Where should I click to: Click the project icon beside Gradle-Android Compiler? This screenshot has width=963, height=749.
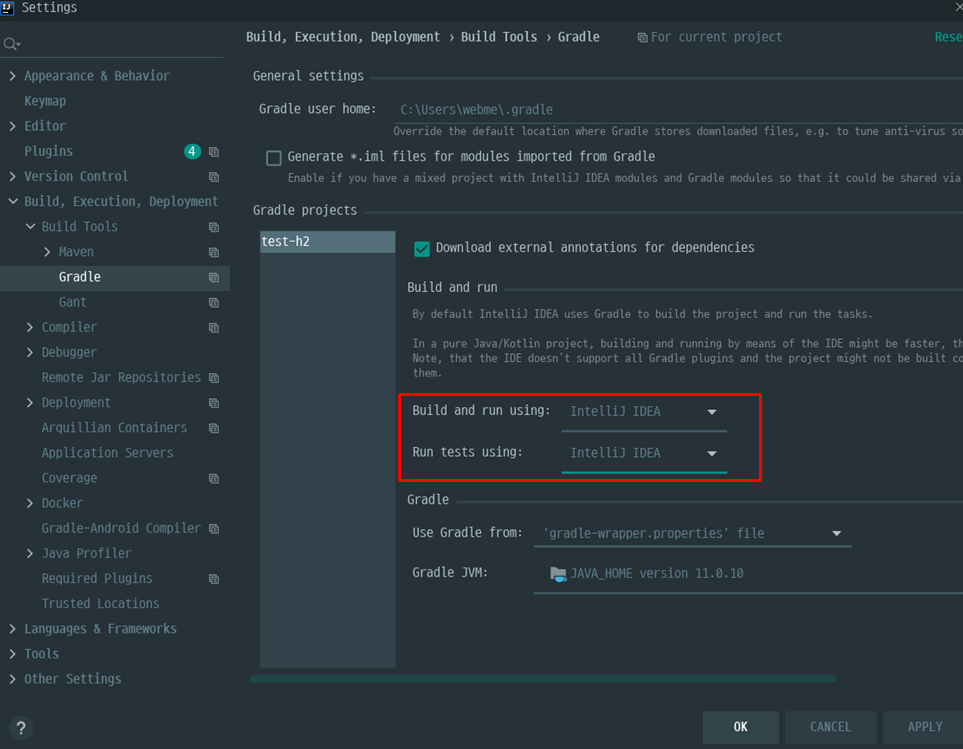pyautogui.click(x=214, y=529)
